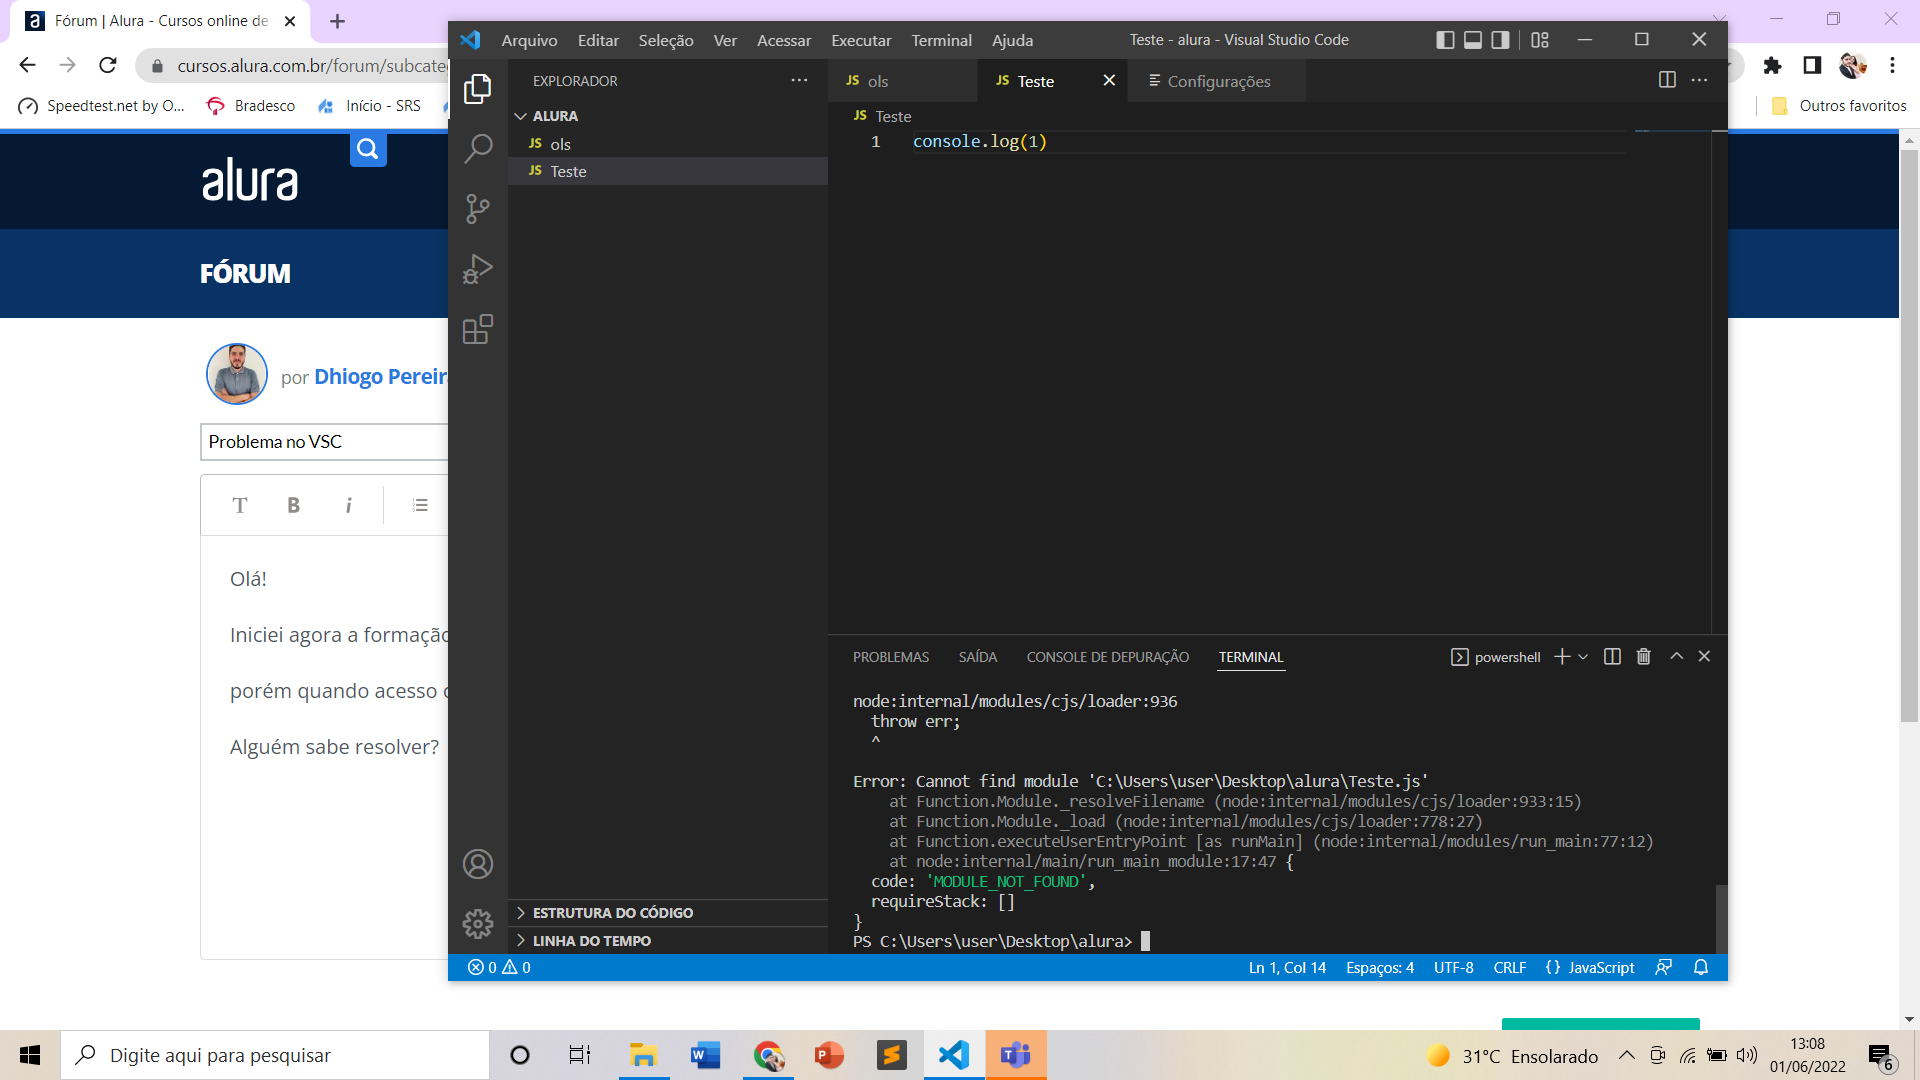This screenshot has height=1080, width=1920.
Task: Open the Executar menu
Action: 861,40
